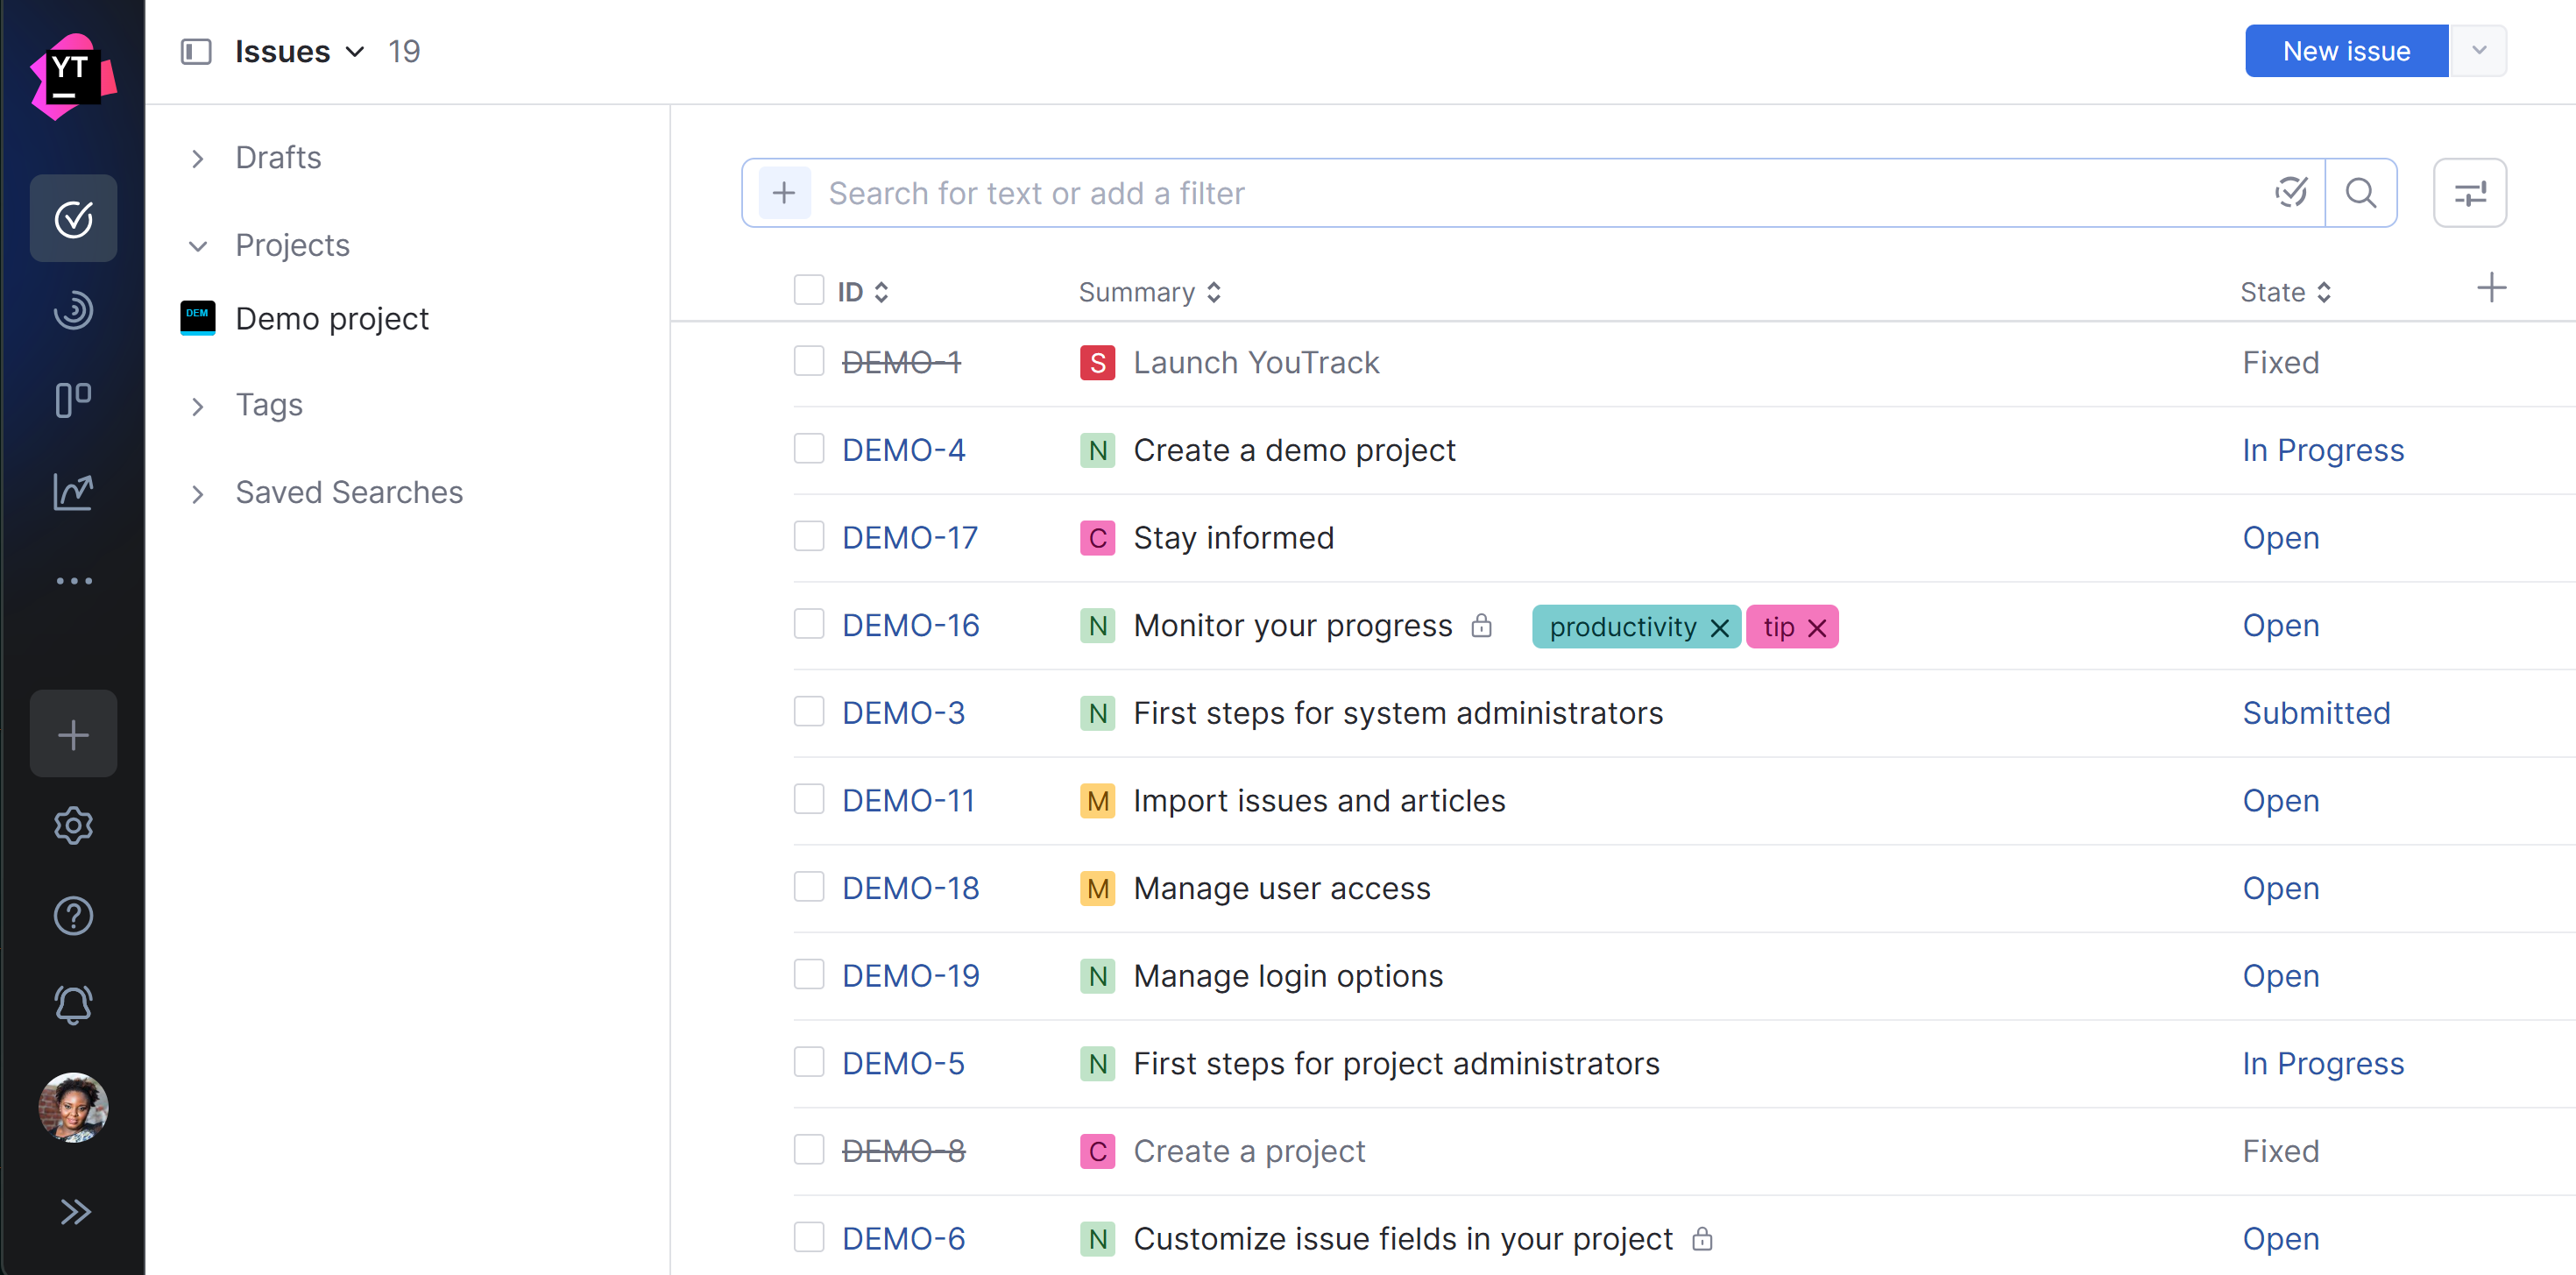Click inside the search filter input field
Screen dimensions: 2576x1275
(1300, 192)
